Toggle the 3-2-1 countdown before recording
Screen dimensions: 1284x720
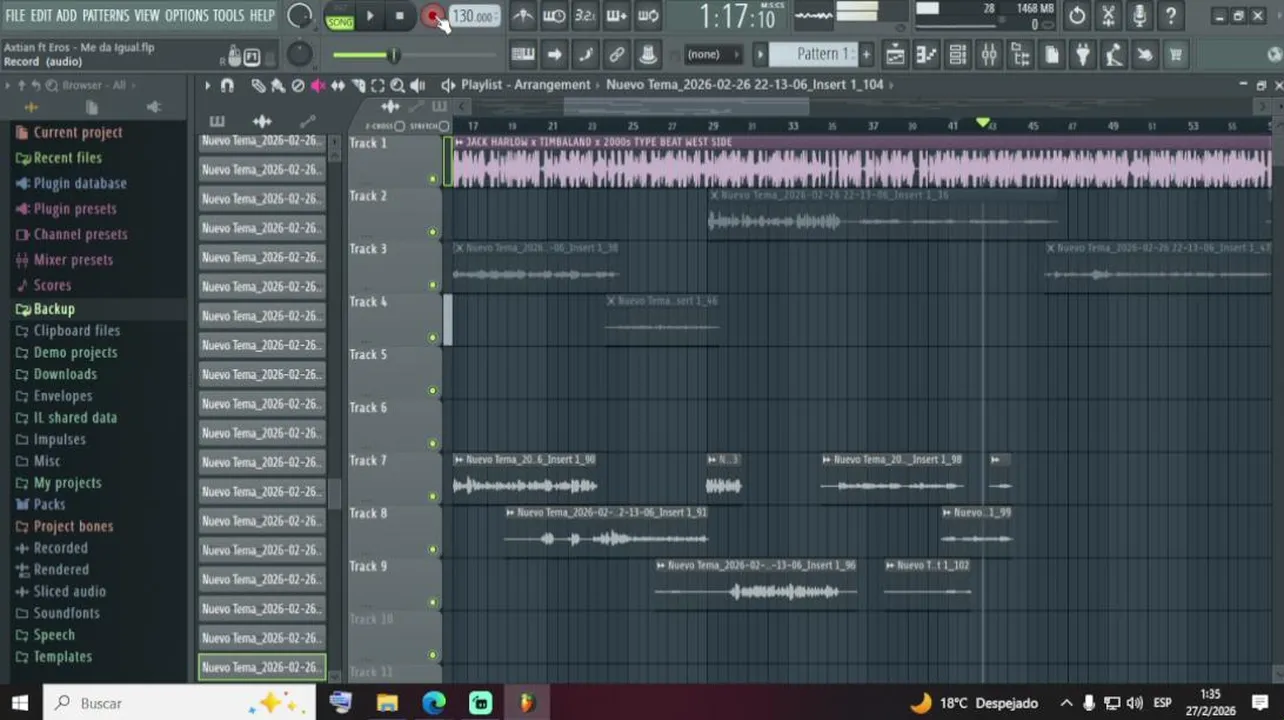585,16
